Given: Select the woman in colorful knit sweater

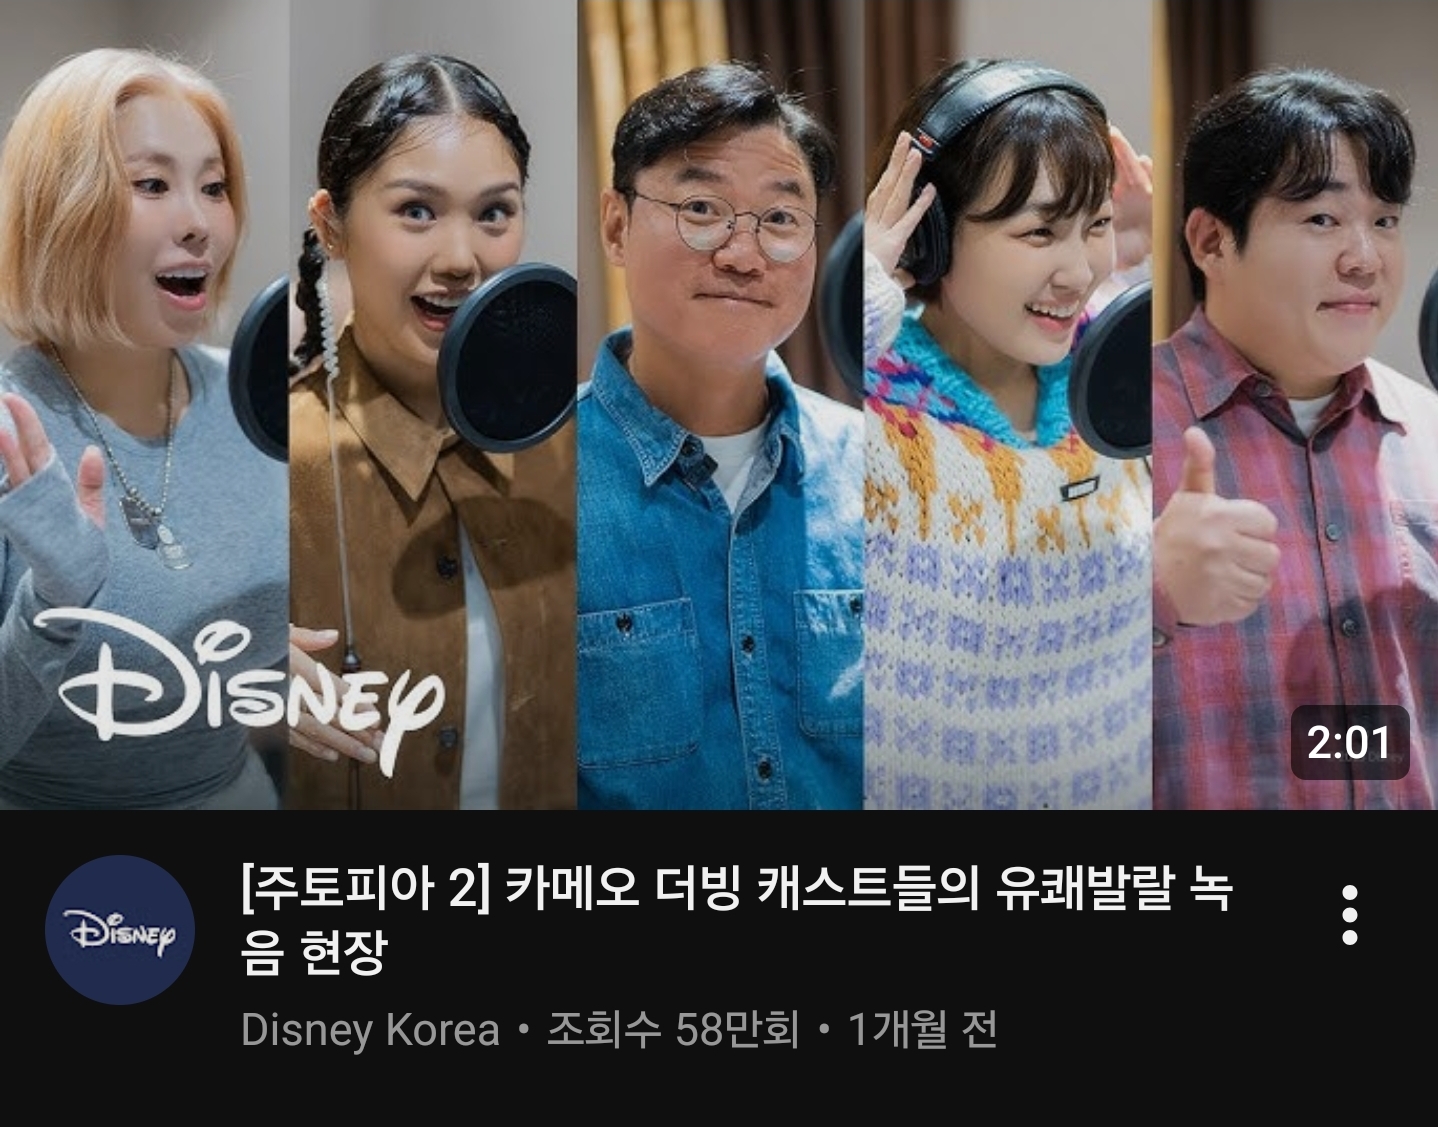Looking at the screenshot, I should click(x=1008, y=405).
